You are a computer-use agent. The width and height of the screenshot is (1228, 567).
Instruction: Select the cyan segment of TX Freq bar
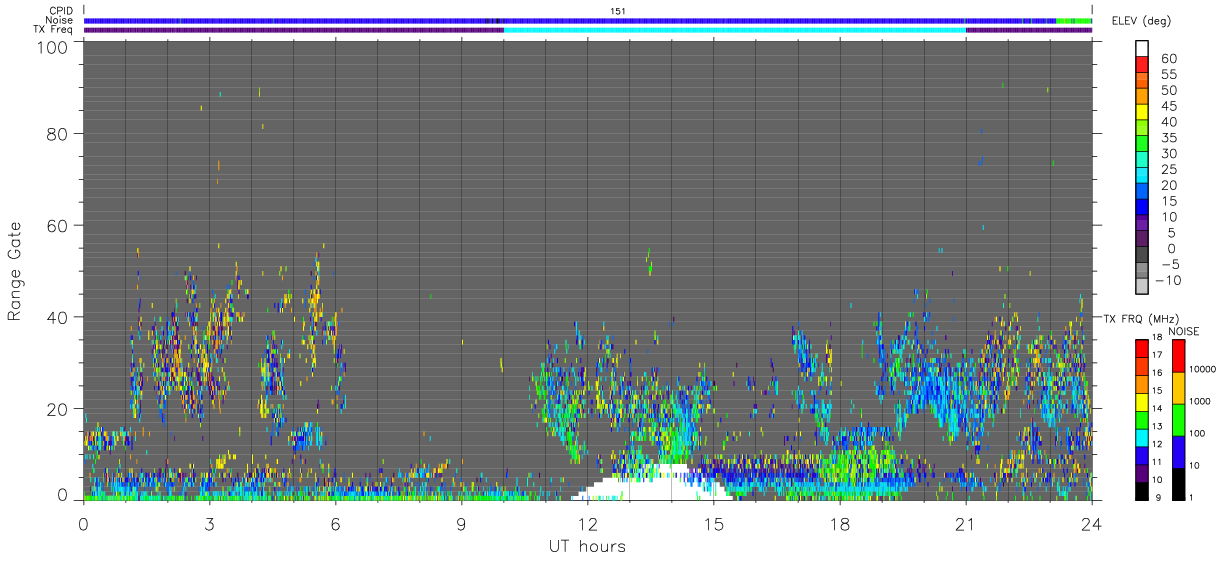click(735, 30)
